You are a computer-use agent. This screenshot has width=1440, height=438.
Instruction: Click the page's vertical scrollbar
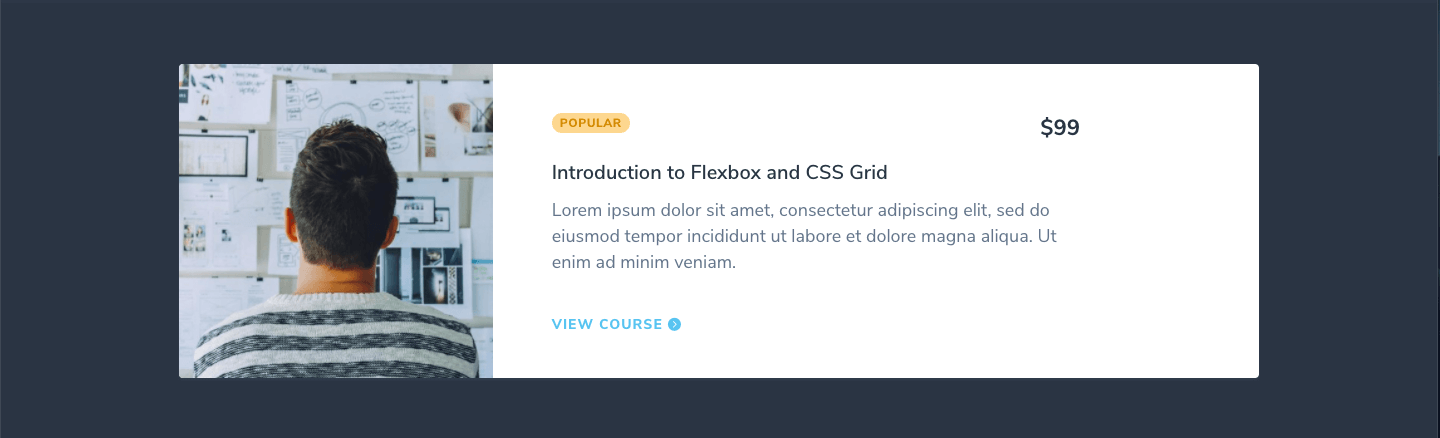point(1437,219)
